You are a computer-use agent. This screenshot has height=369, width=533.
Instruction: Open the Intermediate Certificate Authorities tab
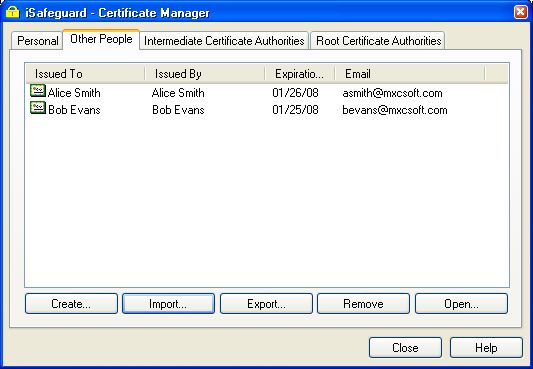pos(224,41)
